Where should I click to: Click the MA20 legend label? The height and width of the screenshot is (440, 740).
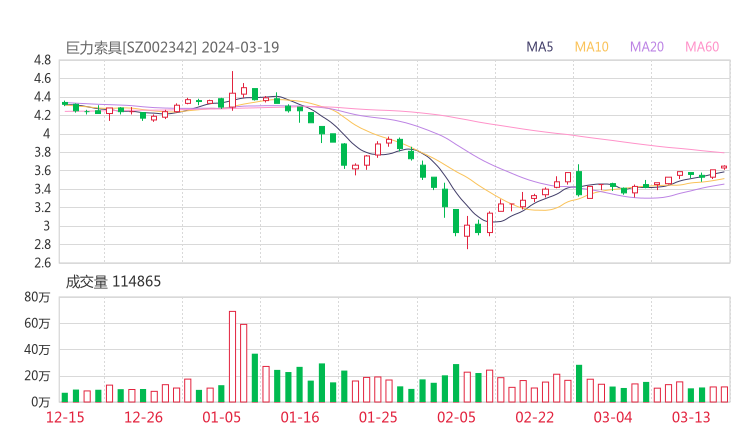[647, 47]
